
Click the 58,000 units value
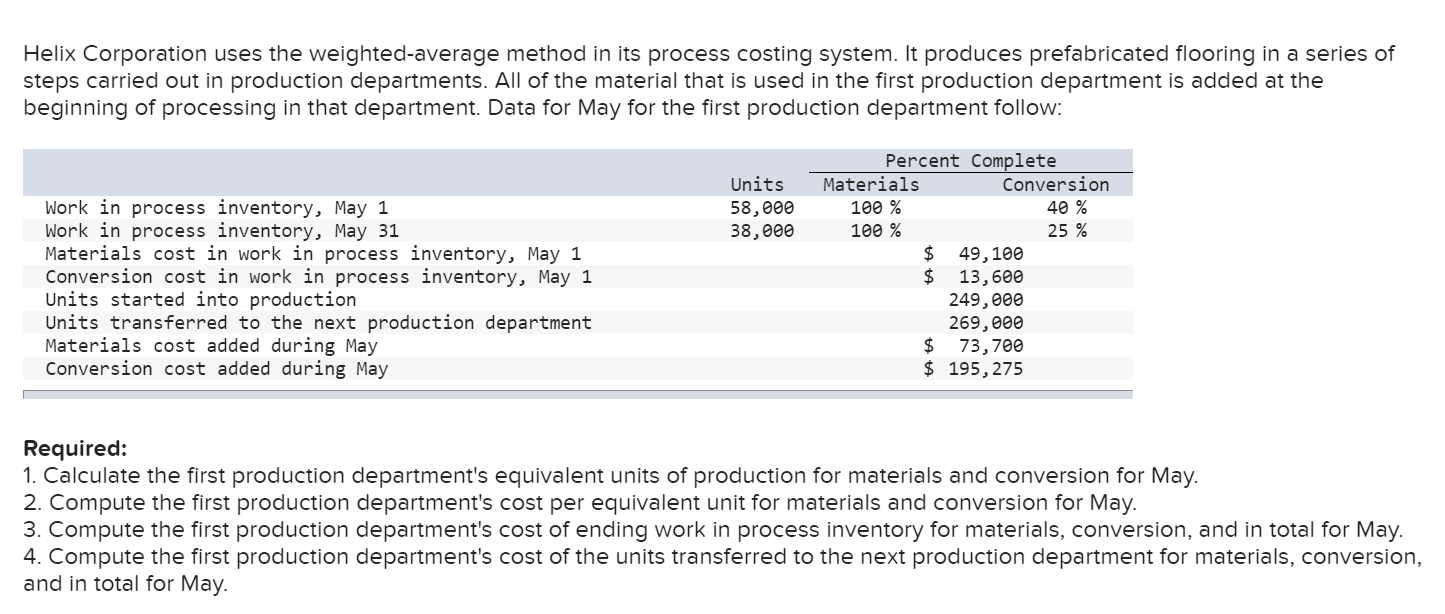762,208
